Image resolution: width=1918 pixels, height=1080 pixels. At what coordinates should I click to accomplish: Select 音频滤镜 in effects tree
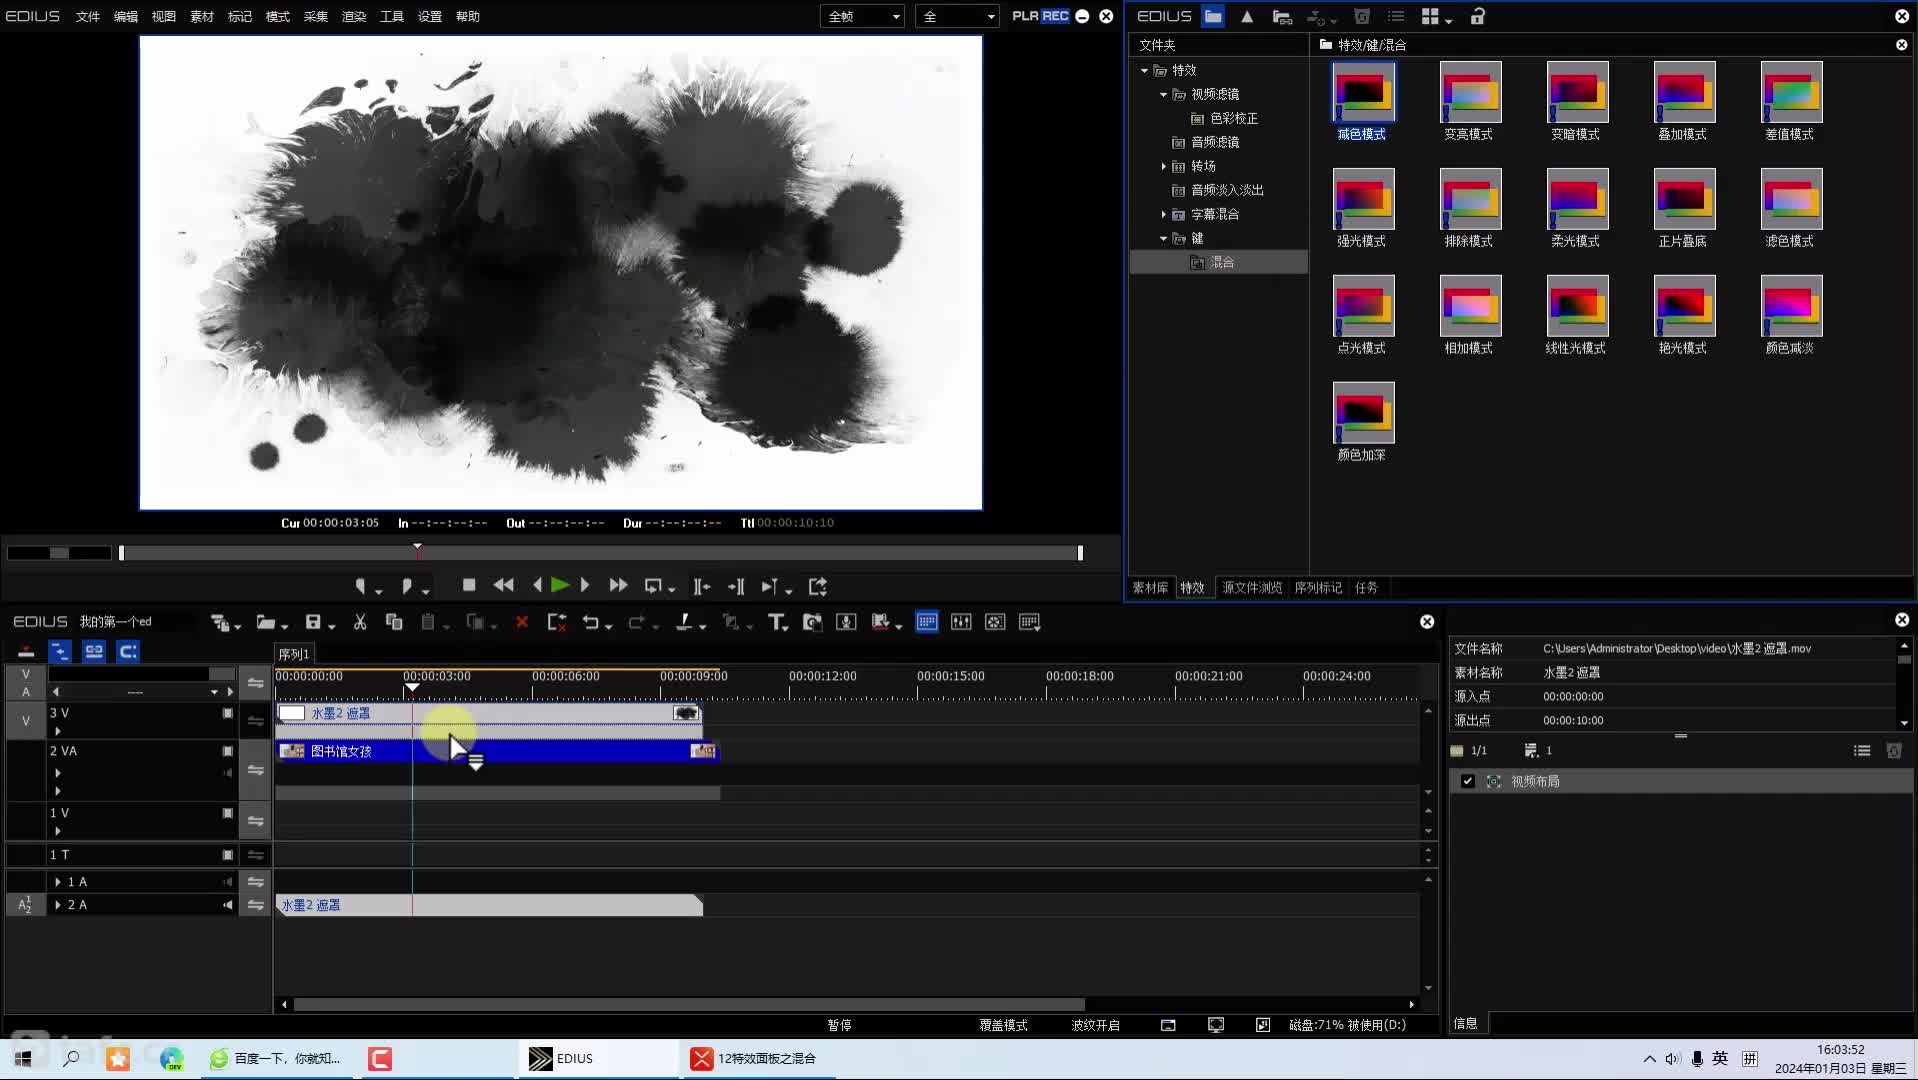click(1215, 142)
